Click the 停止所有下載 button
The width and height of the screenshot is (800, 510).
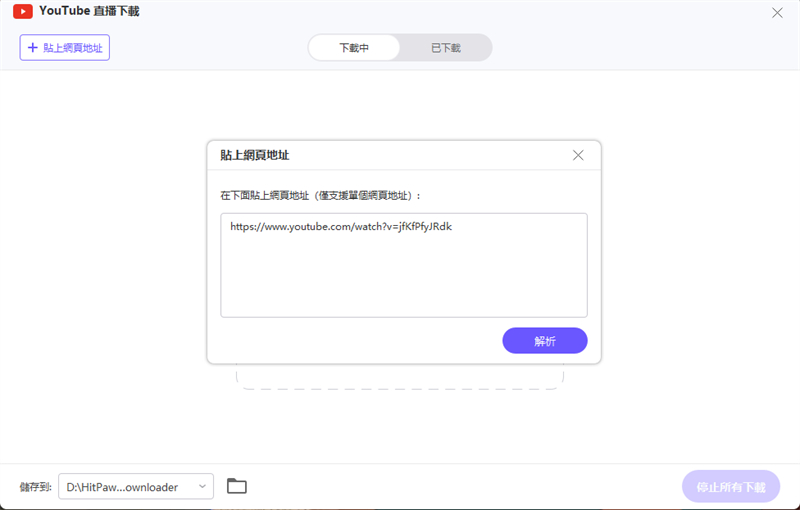pos(731,487)
